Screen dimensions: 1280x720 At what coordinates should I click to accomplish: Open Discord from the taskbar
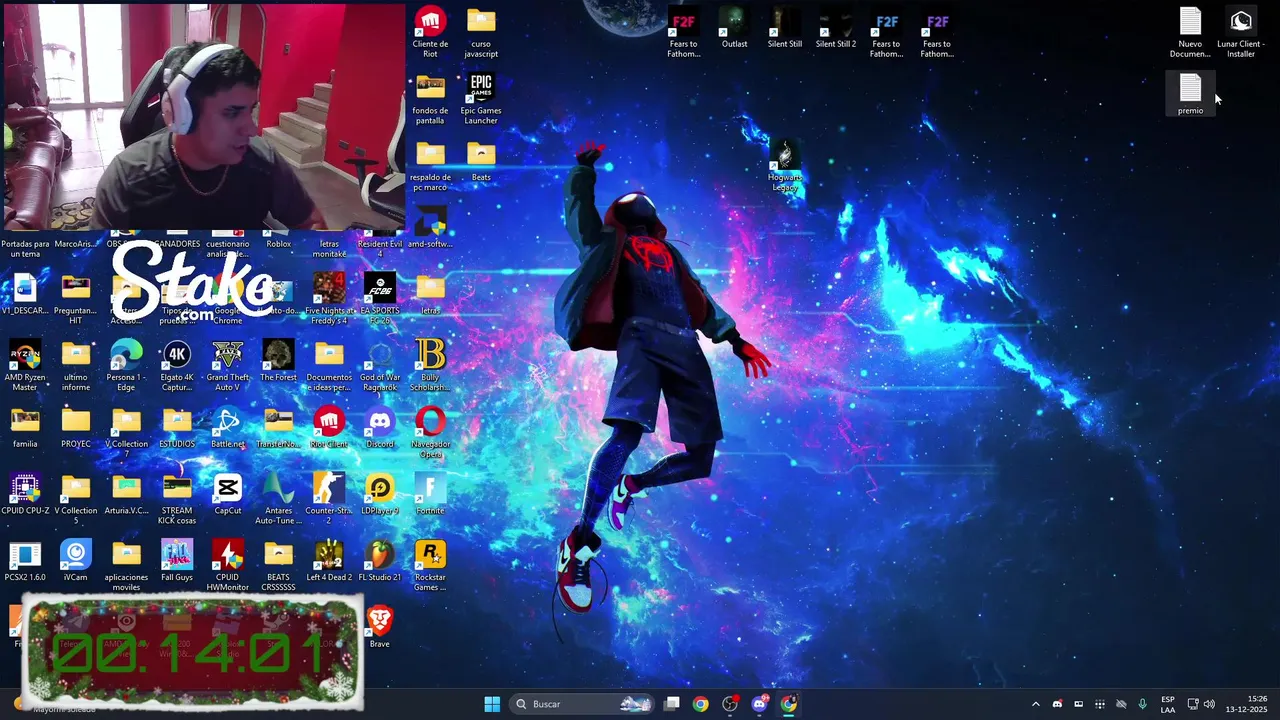[760, 704]
